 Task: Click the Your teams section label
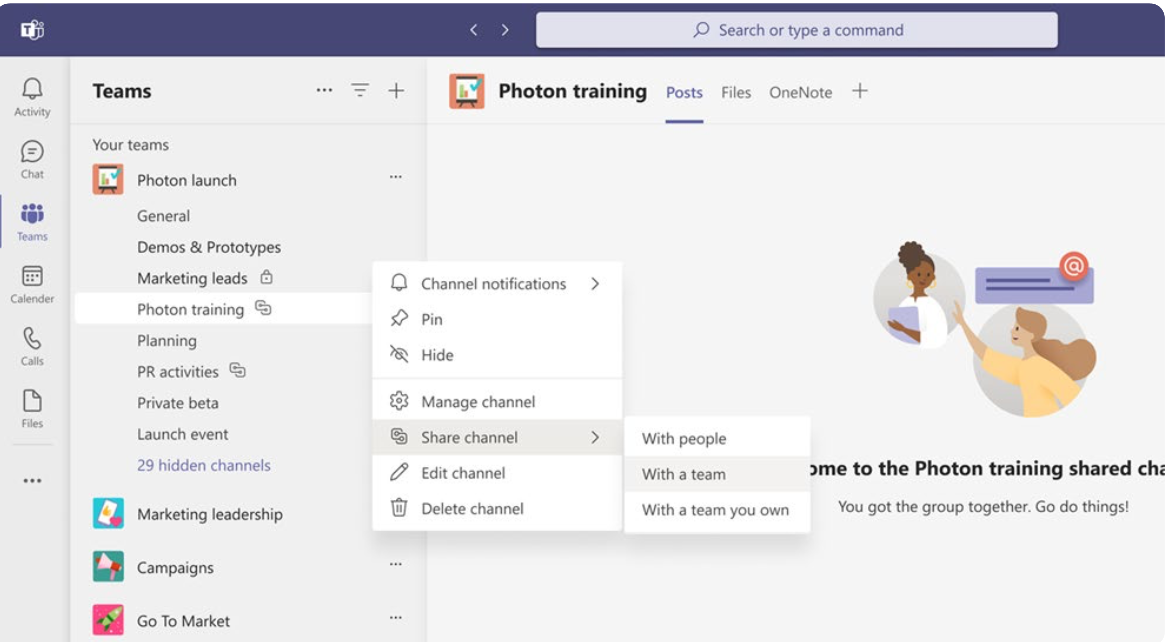[131, 144]
